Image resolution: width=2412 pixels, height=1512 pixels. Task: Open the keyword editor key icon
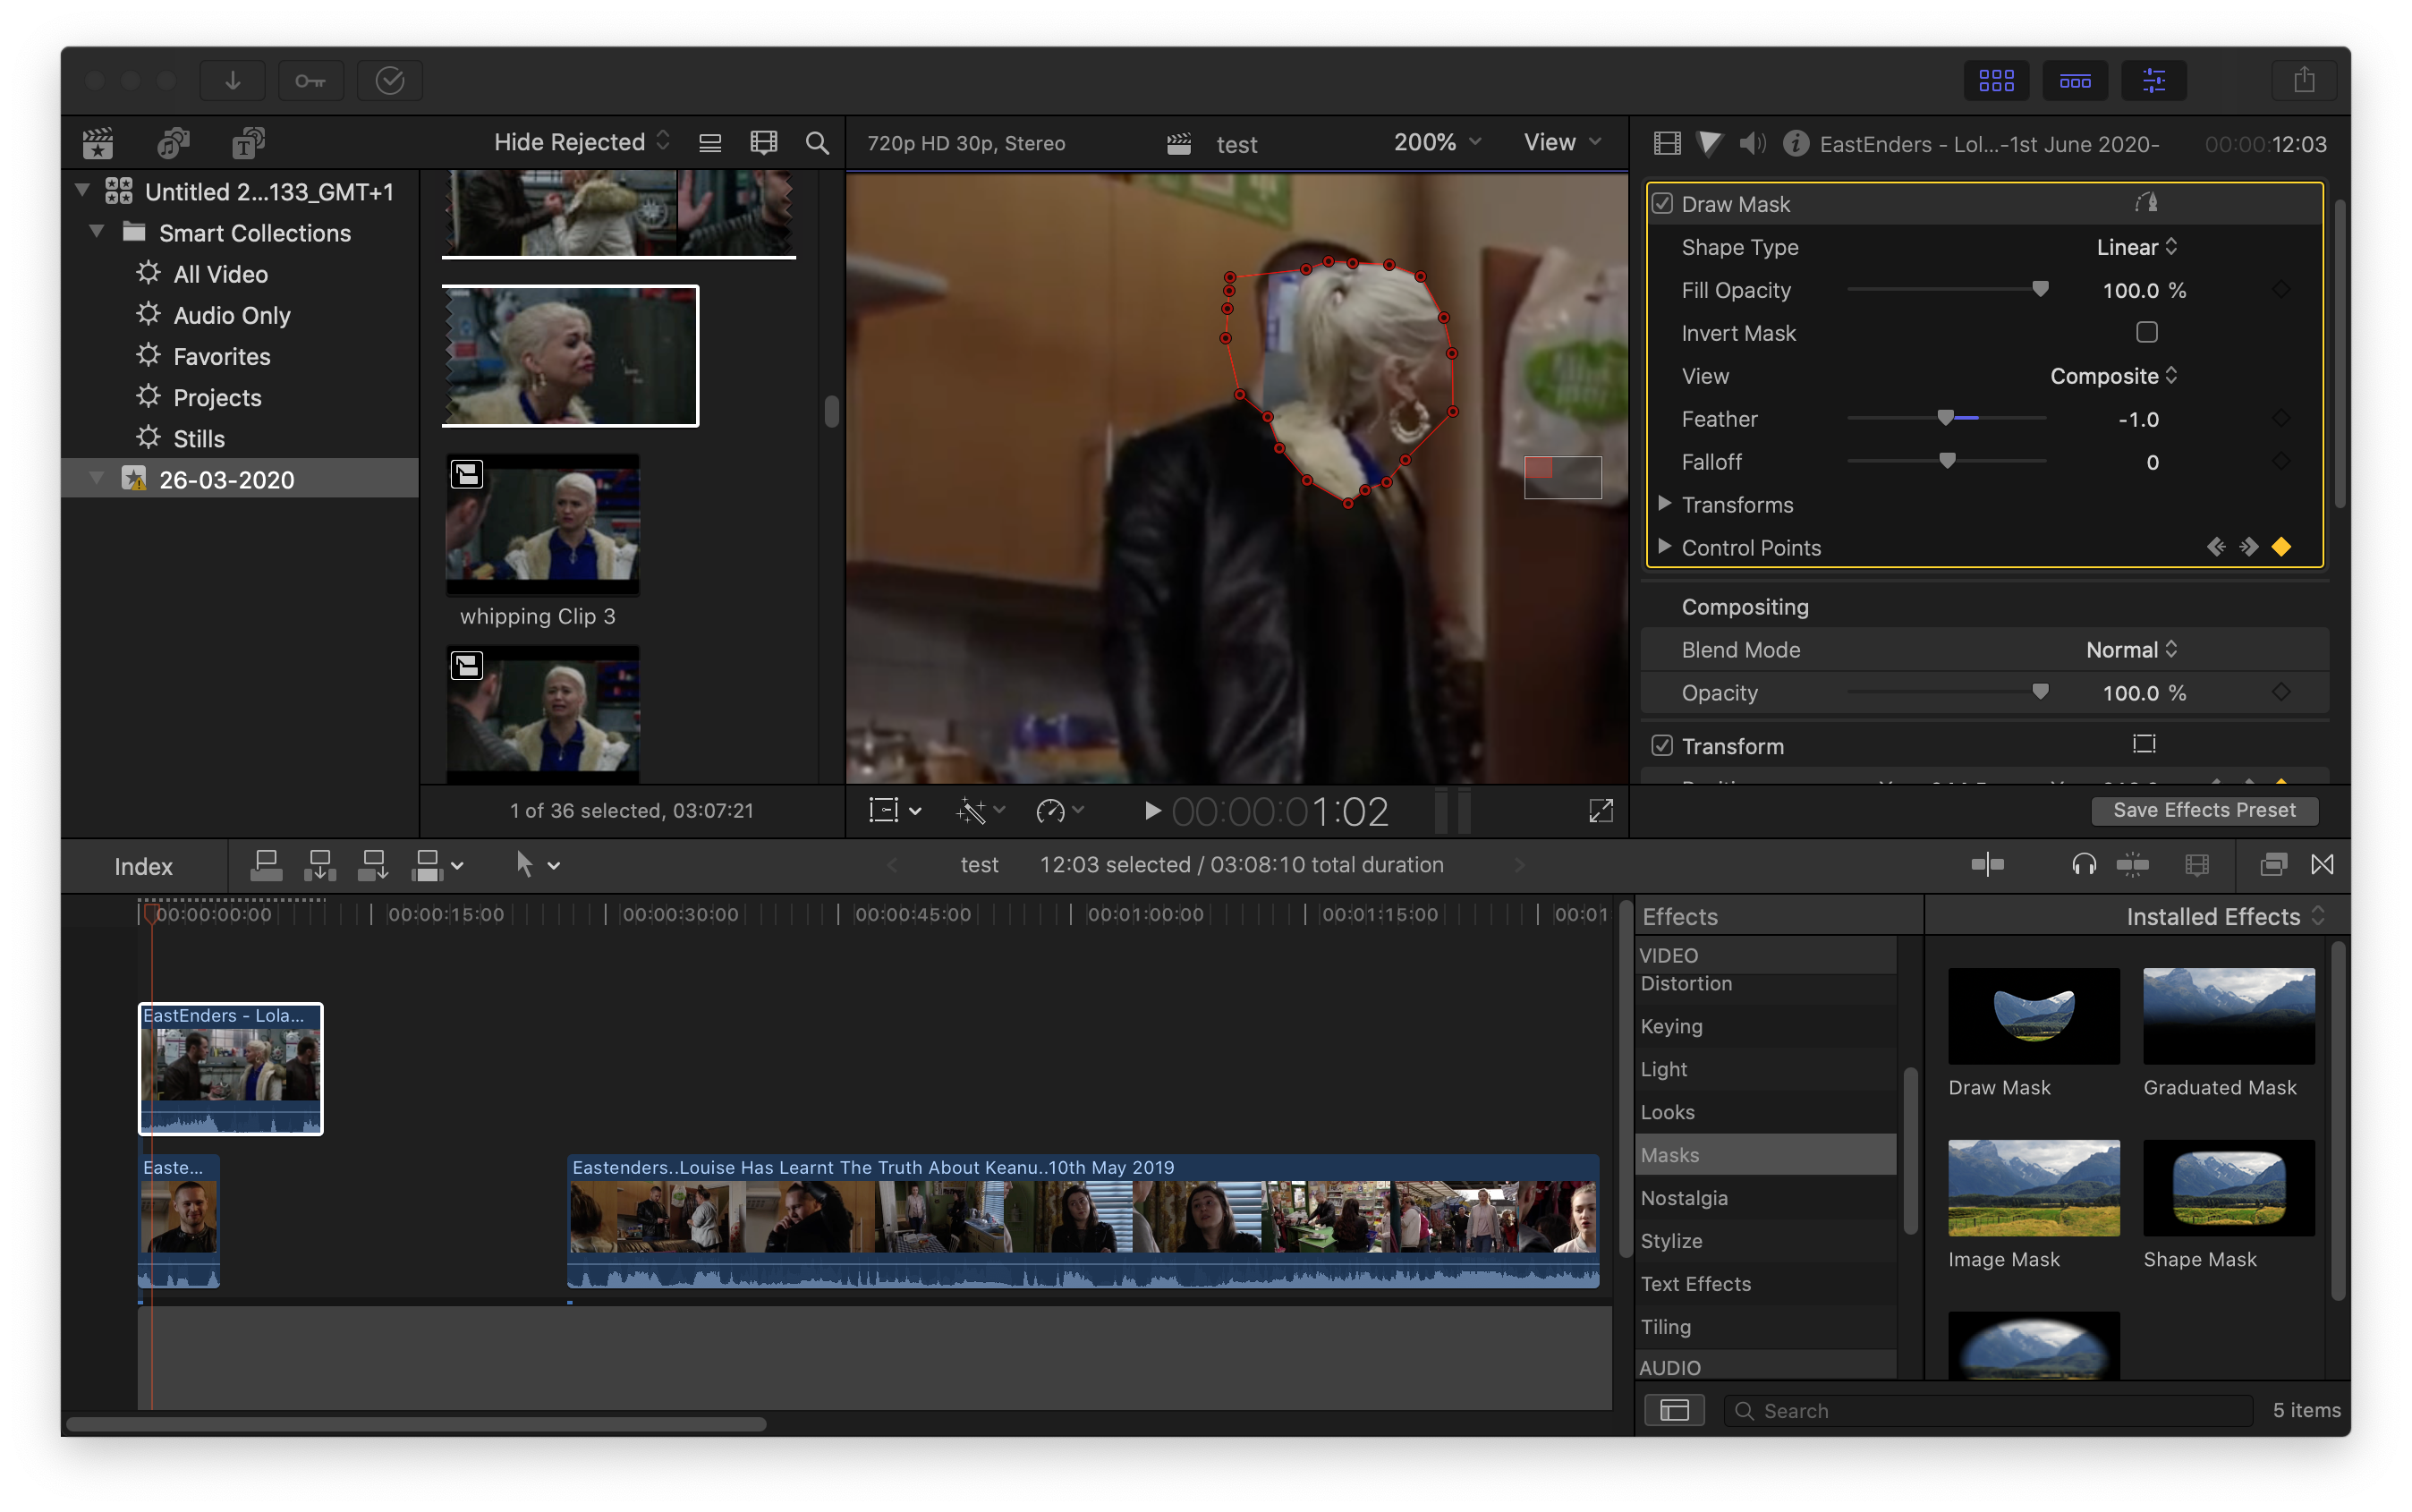coord(310,80)
